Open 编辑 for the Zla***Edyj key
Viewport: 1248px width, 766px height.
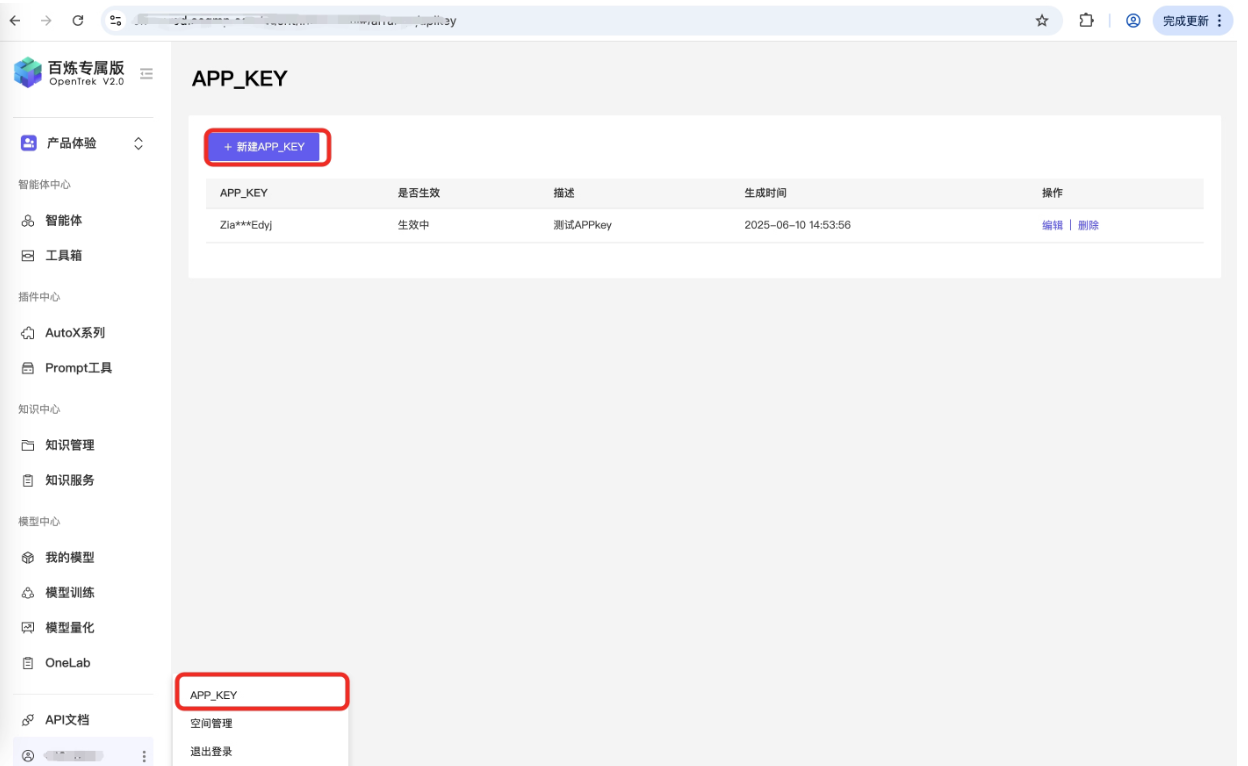coord(1052,225)
